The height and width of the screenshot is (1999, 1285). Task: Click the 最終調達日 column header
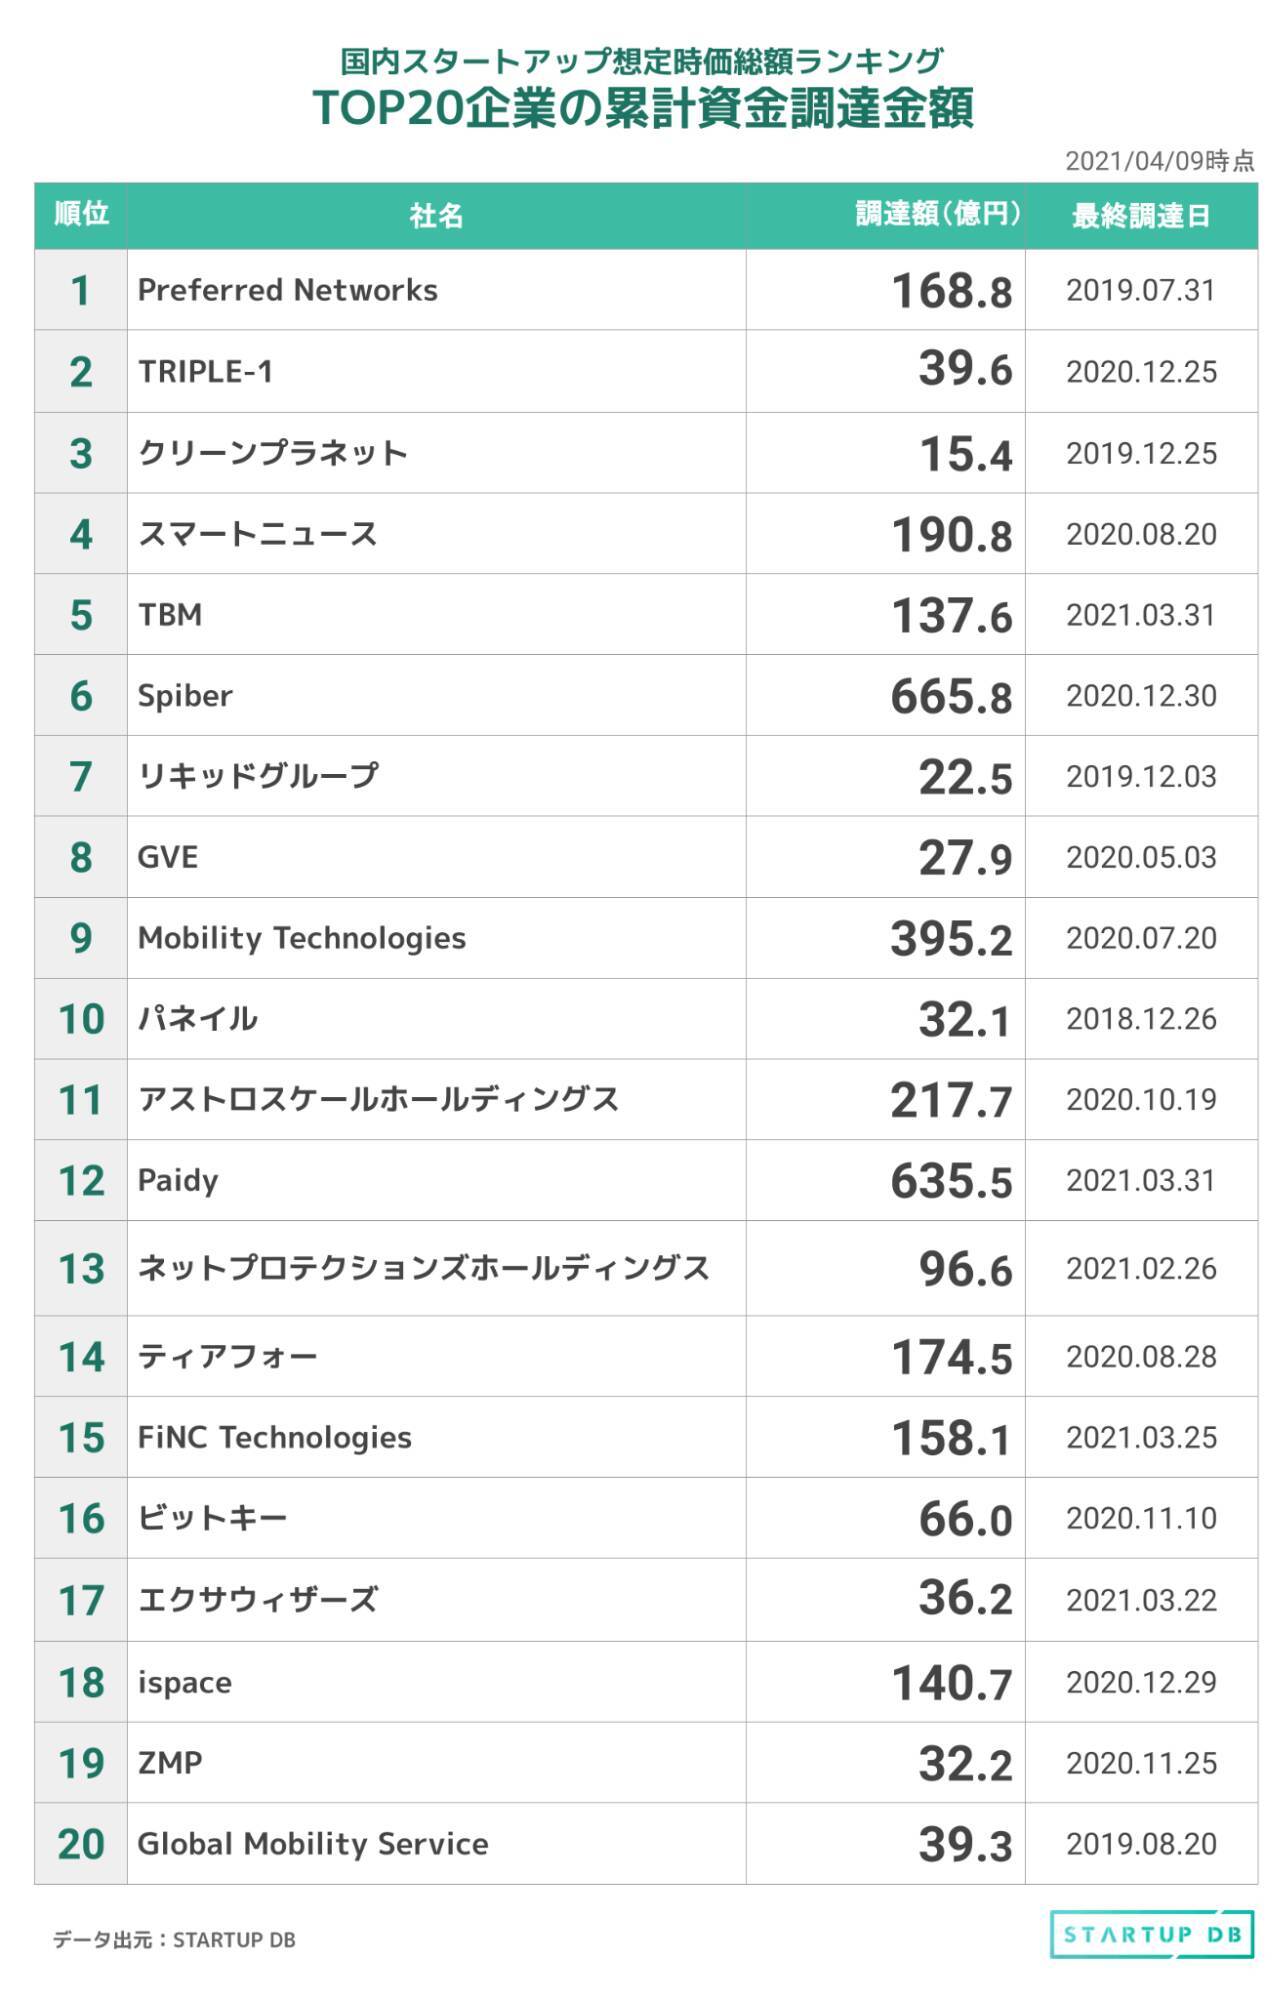click(x=1141, y=215)
